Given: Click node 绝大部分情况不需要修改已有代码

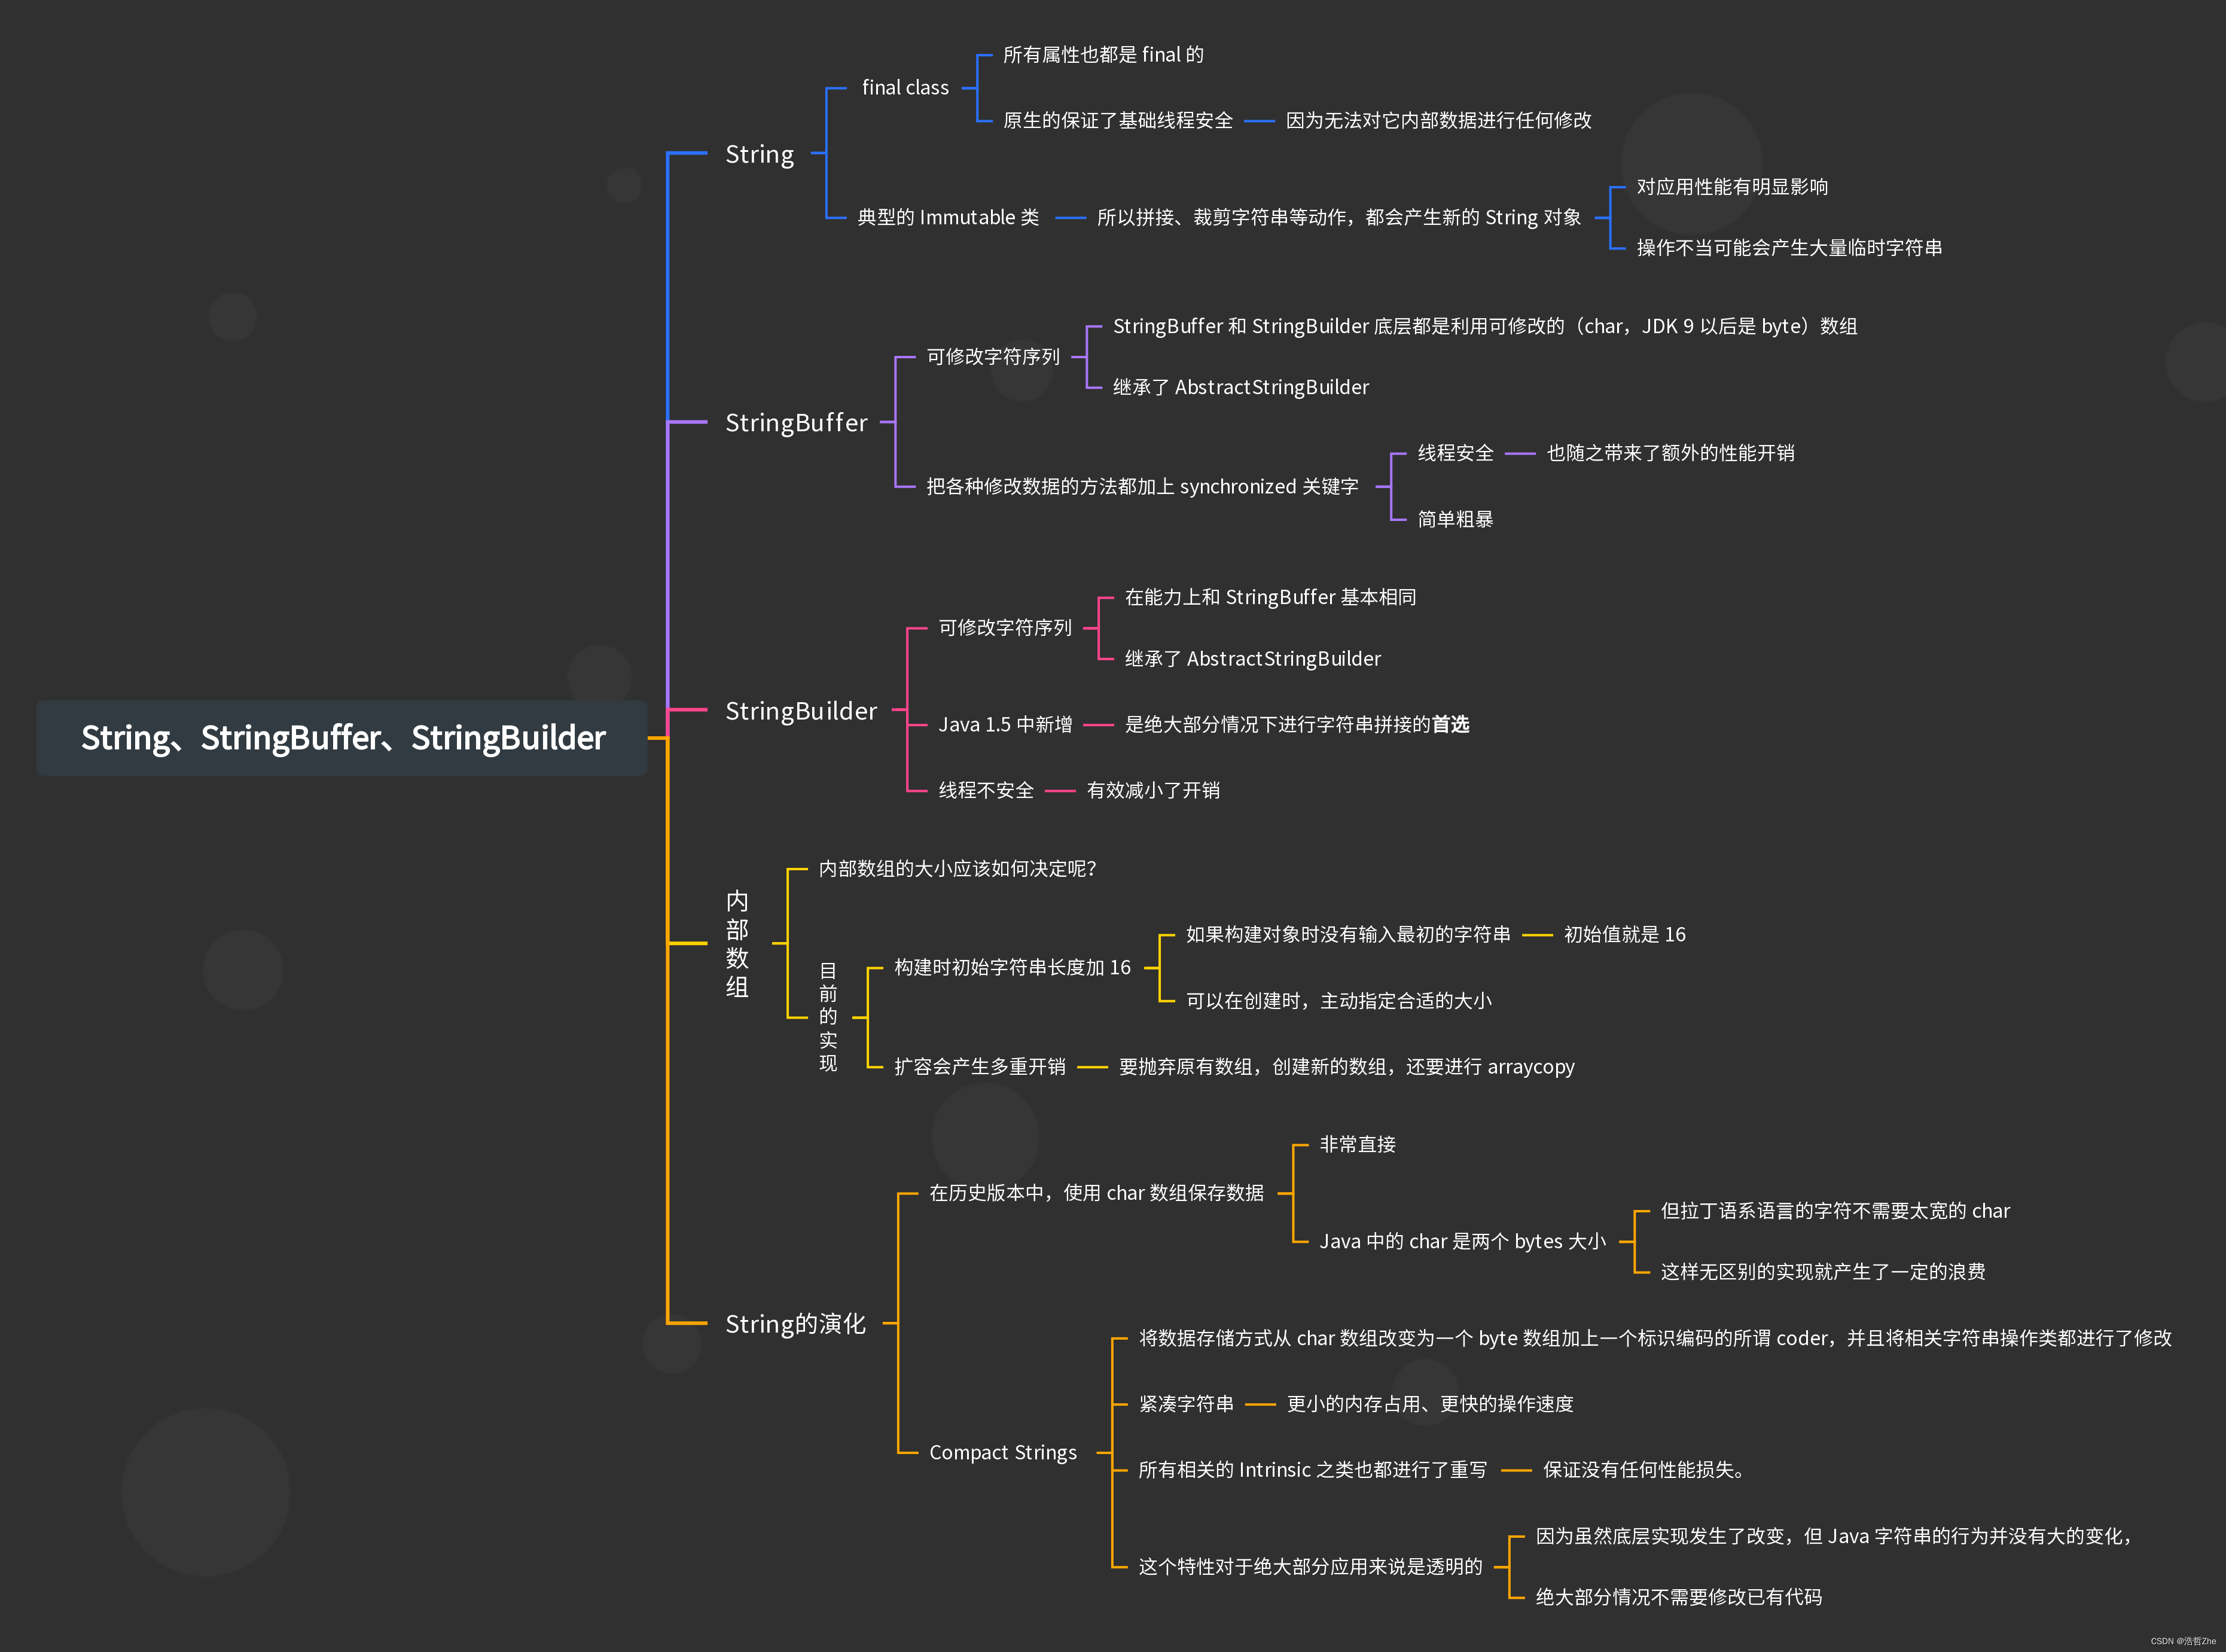Looking at the screenshot, I should [x=1678, y=1597].
